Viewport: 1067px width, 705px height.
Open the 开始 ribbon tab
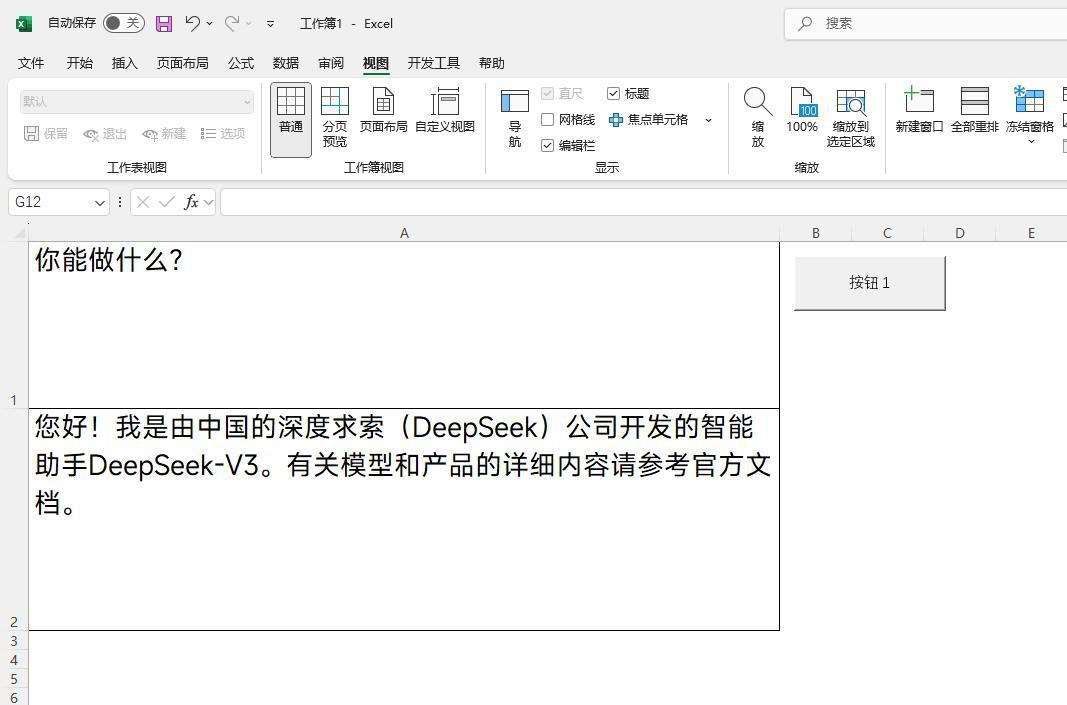[x=78, y=62]
